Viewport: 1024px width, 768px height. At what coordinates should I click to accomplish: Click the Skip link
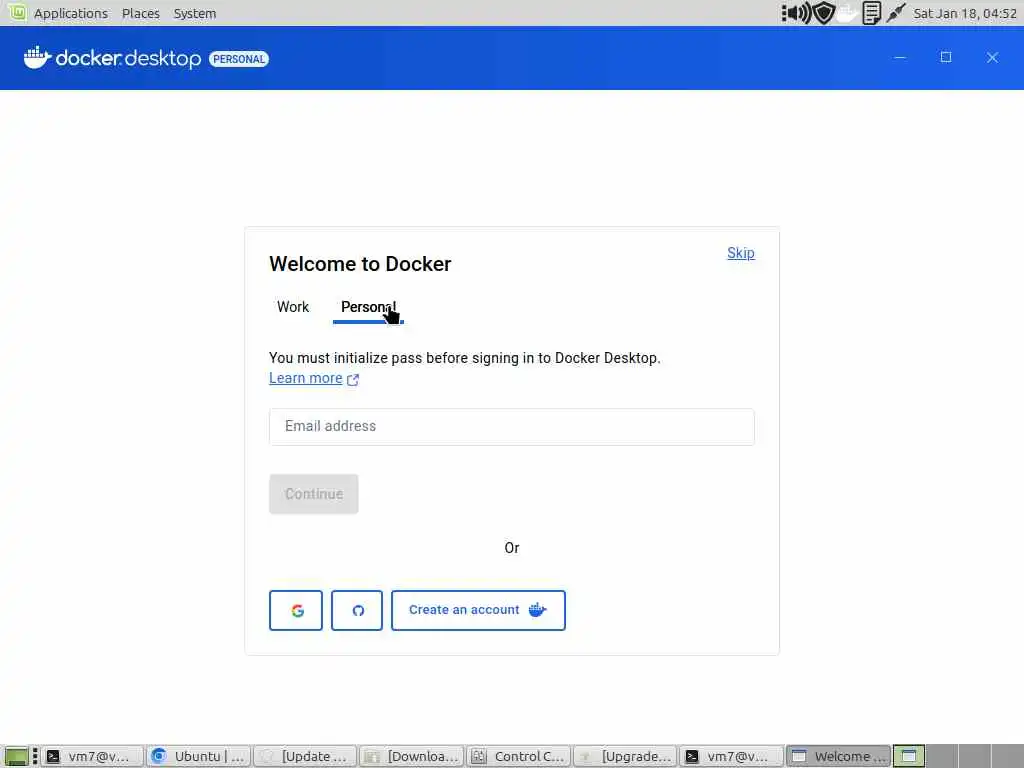click(x=741, y=253)
